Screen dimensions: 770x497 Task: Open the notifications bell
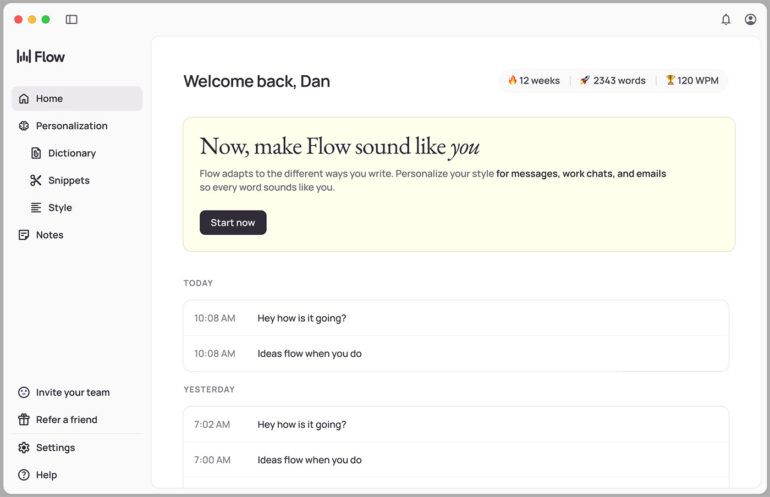726,19
